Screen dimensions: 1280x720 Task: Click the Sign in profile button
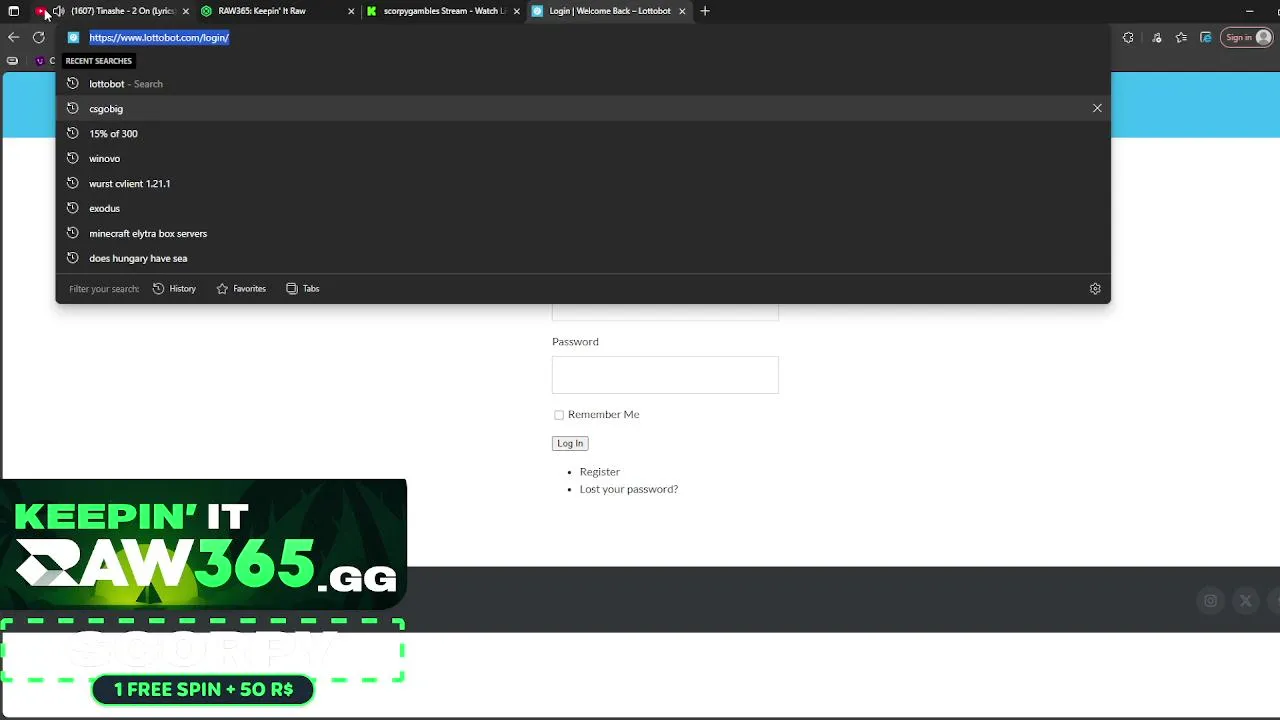[1247, 38]
